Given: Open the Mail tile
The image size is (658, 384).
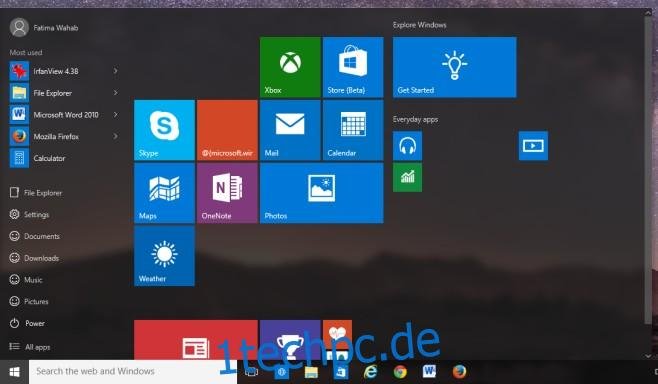Looking at the screenshot, I should pyautogui.click(x=290, y=130).
